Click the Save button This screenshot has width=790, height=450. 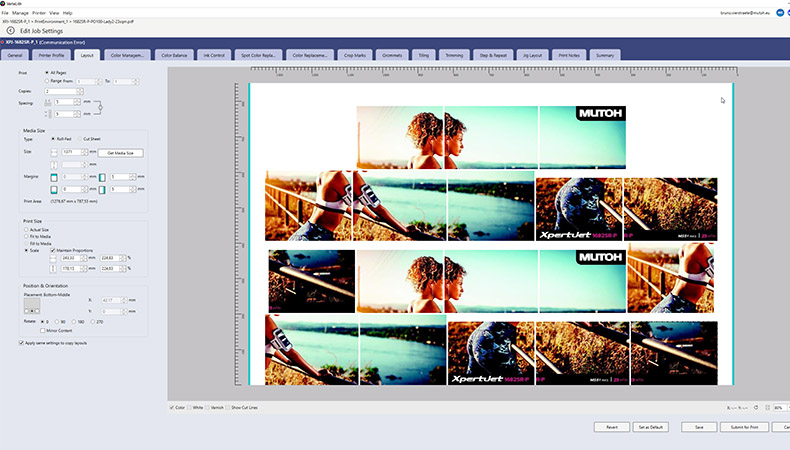(699, 427)
